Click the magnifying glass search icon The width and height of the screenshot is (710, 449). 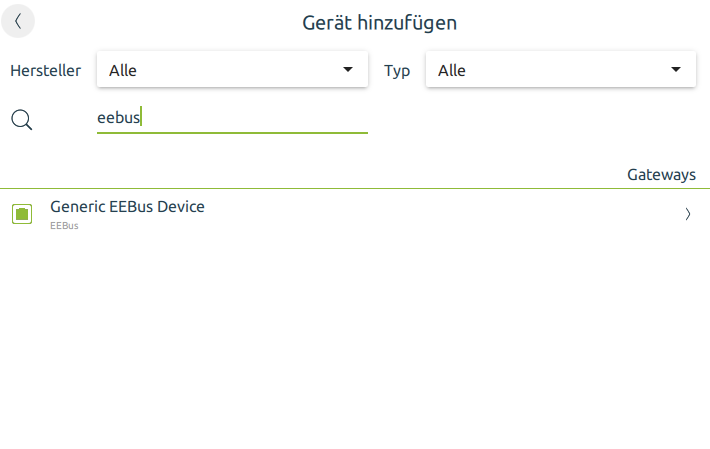pyautogui.click(x=21, y=120)
